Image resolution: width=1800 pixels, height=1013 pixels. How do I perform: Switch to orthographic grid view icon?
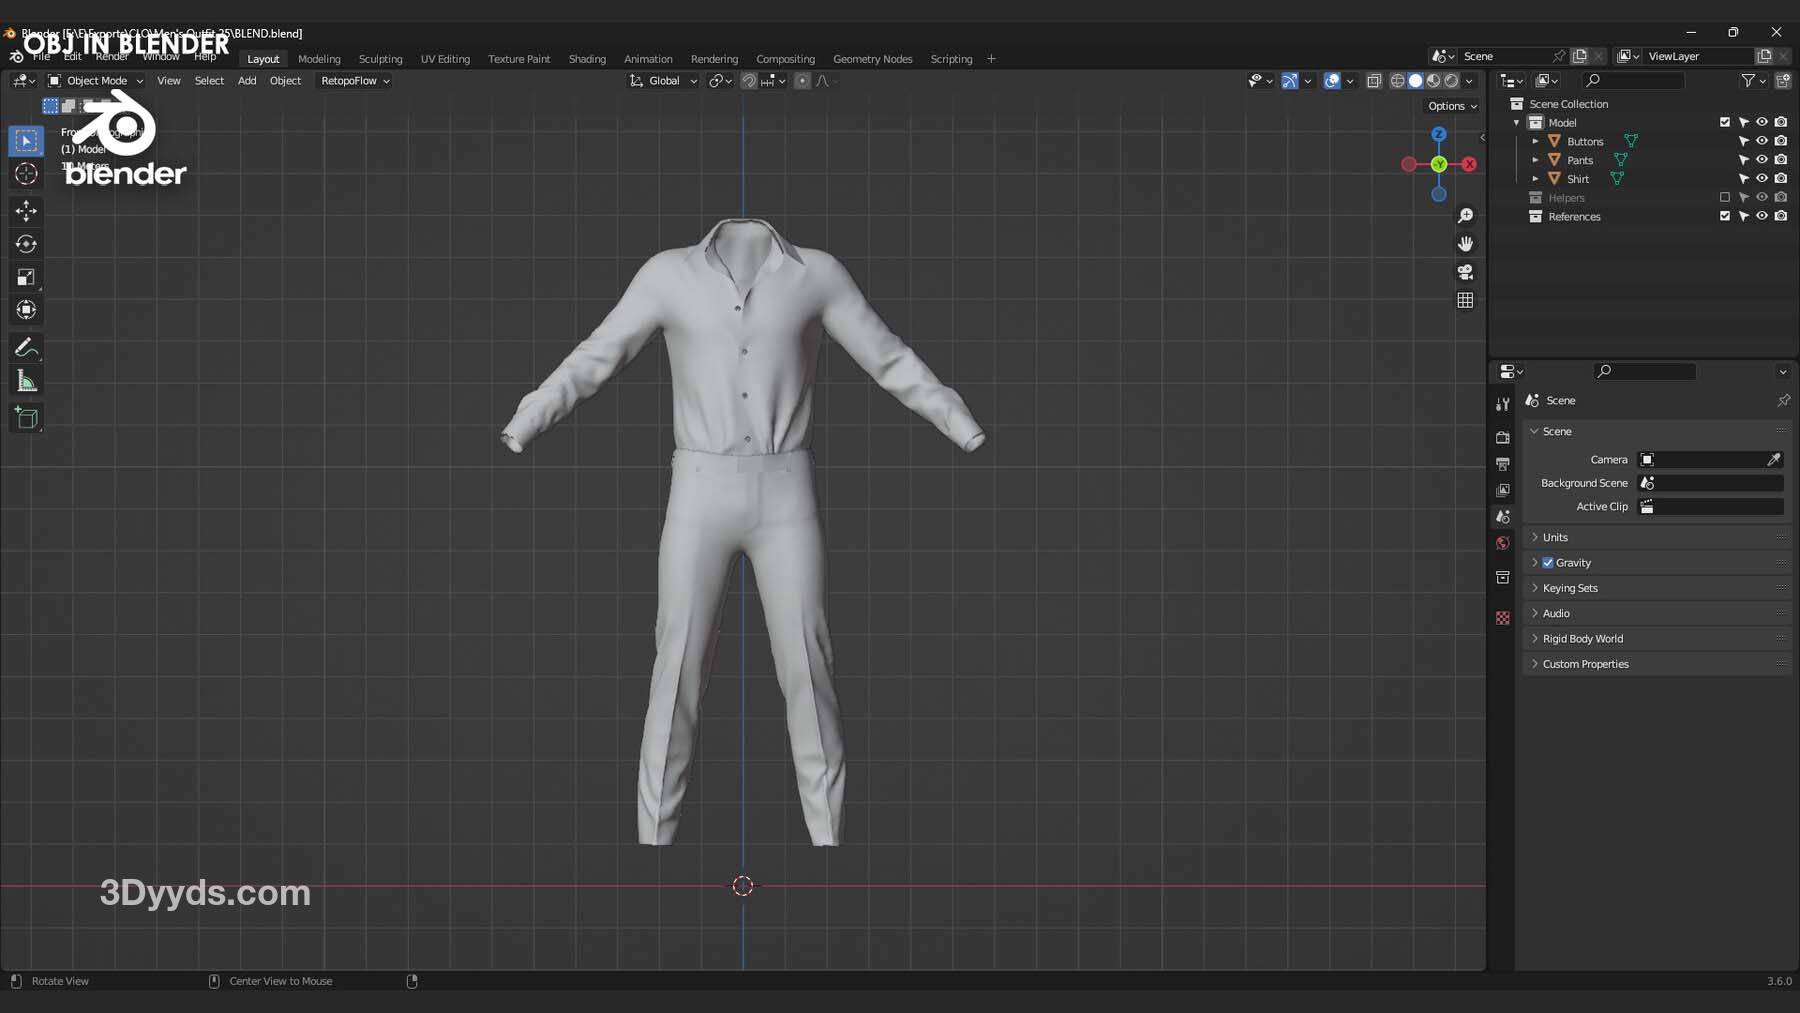pyautogui.click(x=1465, y=300)
